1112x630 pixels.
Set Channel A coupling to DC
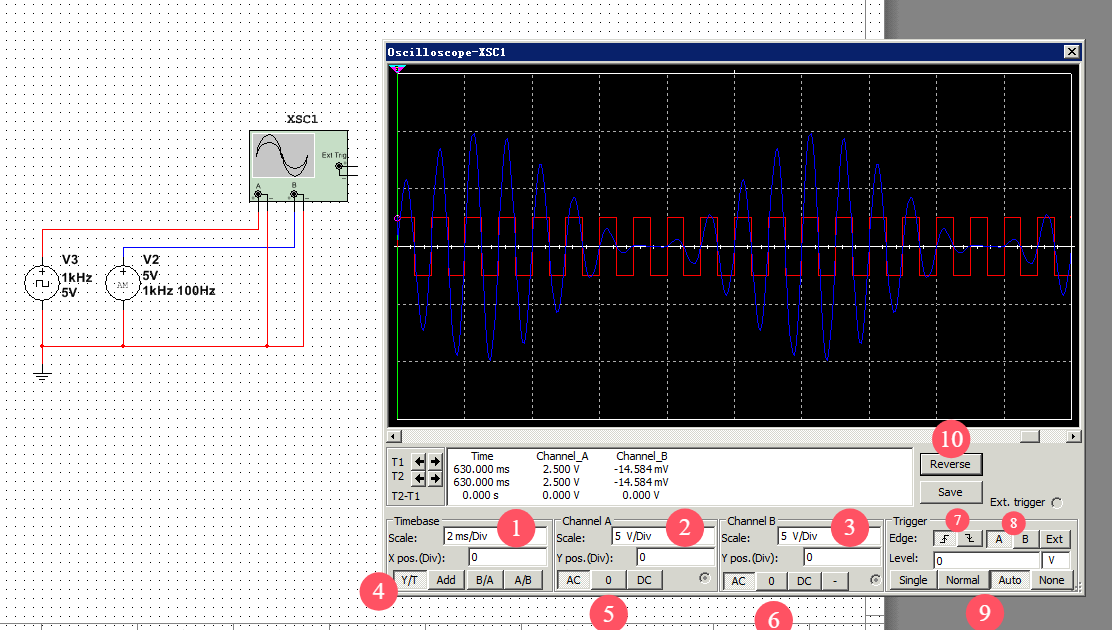(x=644, y=580)
